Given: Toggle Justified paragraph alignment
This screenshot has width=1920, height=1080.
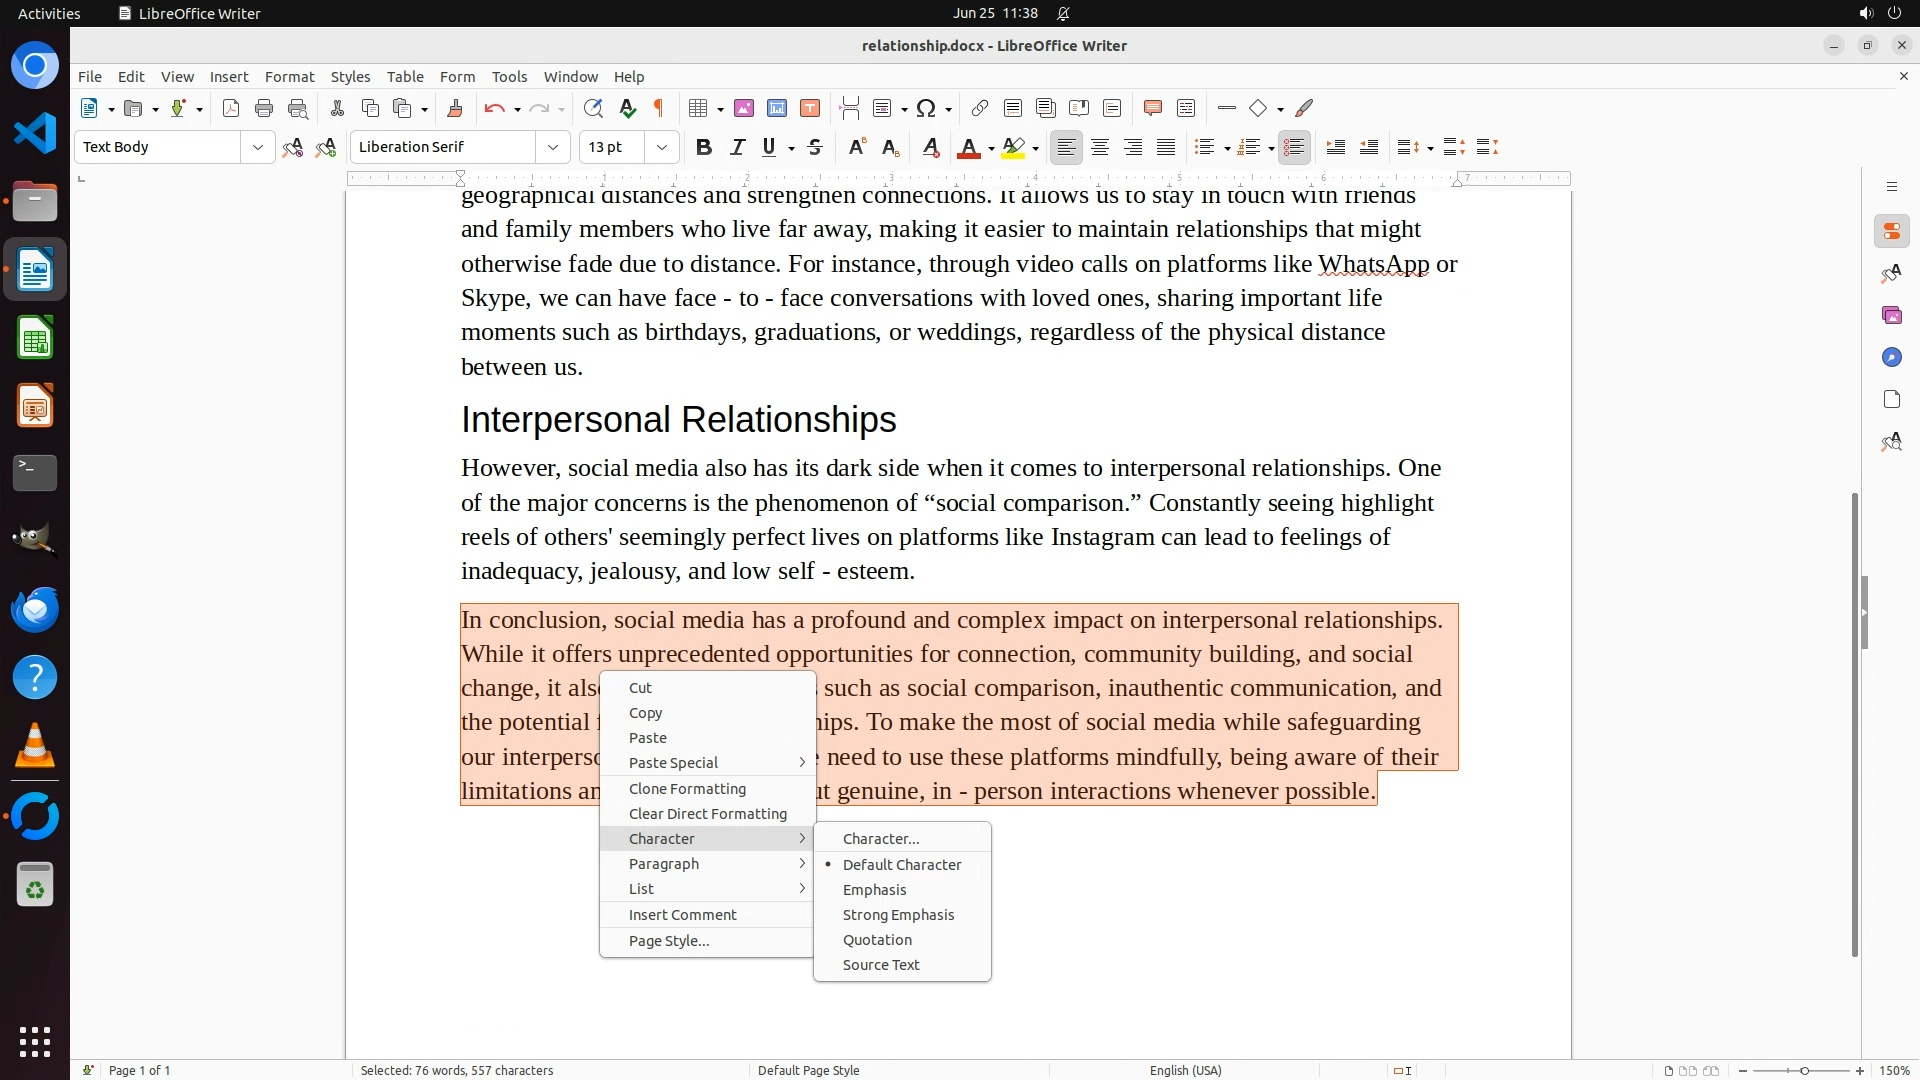Looking at the screenshot, I should (x=1166, y=148).
